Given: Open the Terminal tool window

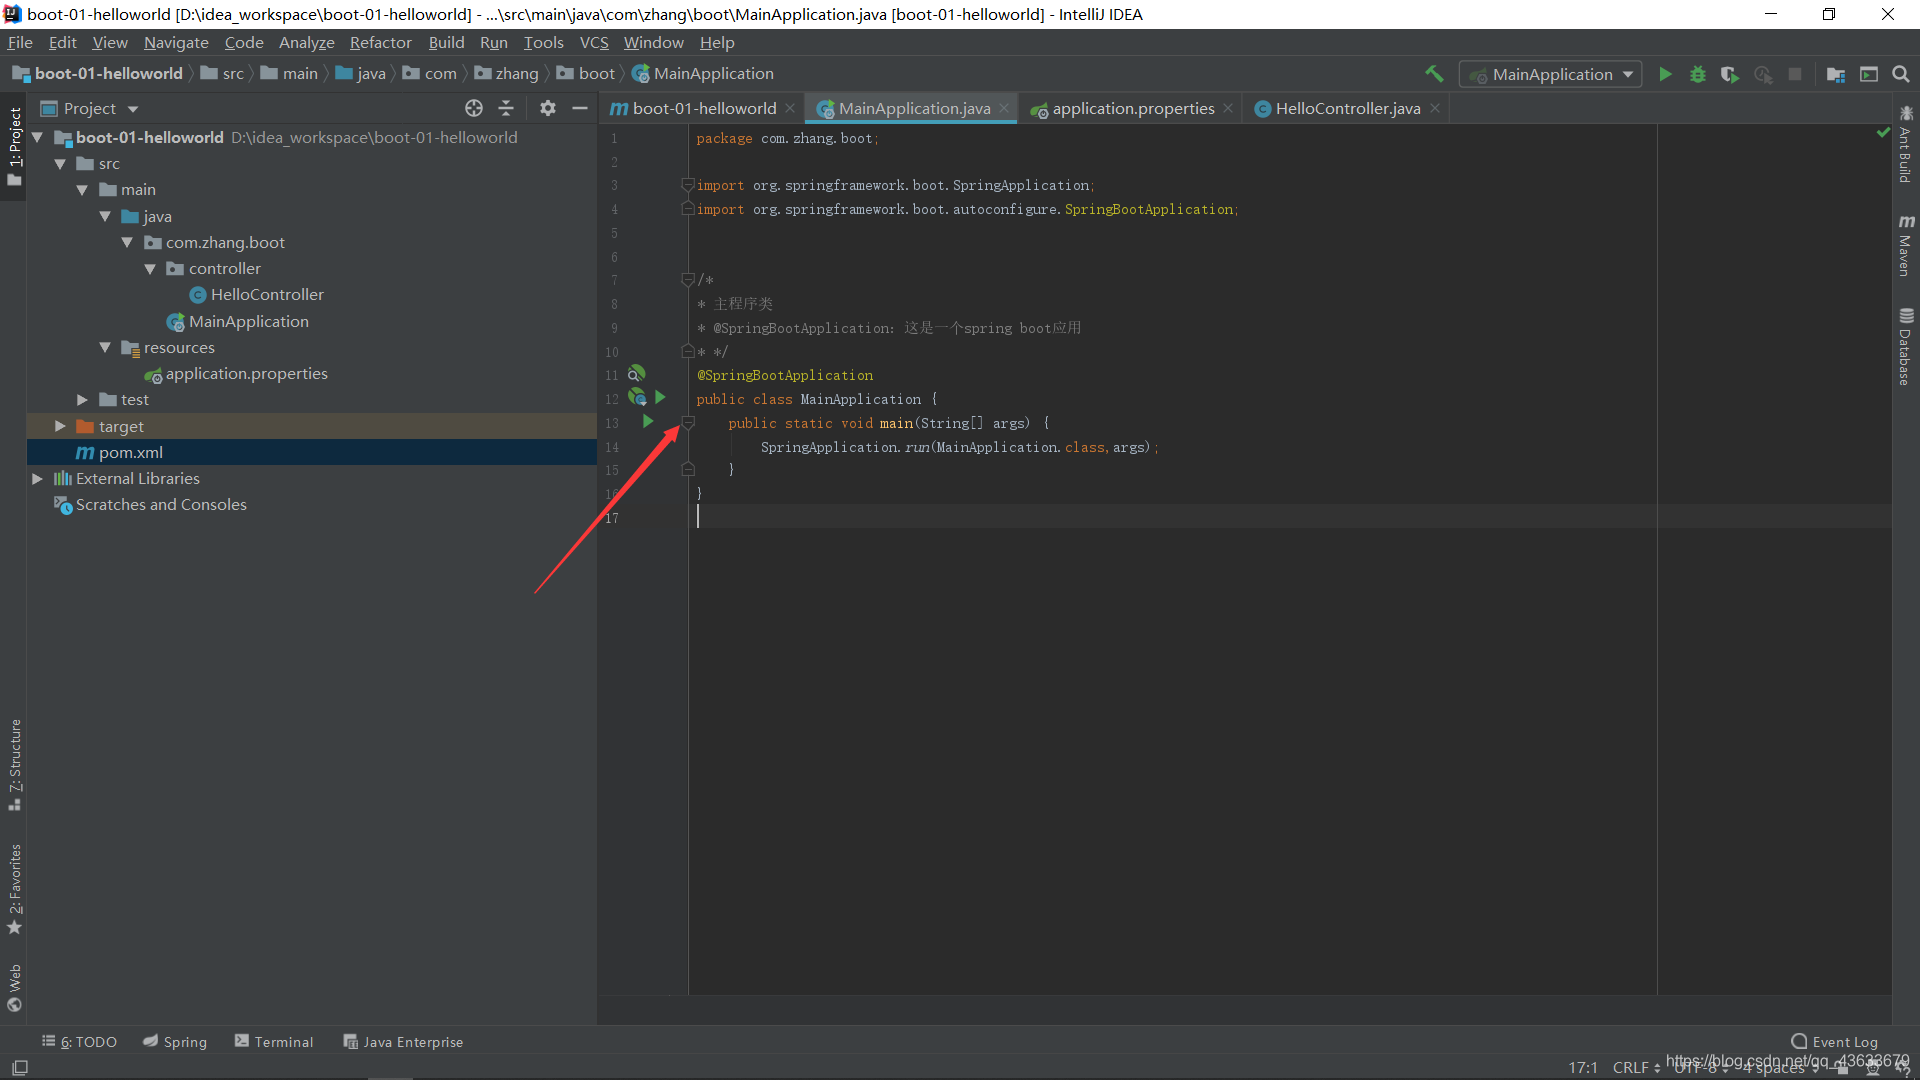Looking at the screenshot, I should coord(274,1041).
